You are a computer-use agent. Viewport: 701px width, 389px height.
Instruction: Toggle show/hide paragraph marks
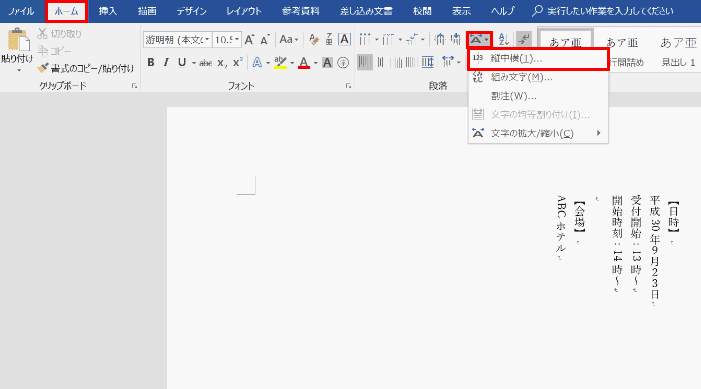coord(524,39)
